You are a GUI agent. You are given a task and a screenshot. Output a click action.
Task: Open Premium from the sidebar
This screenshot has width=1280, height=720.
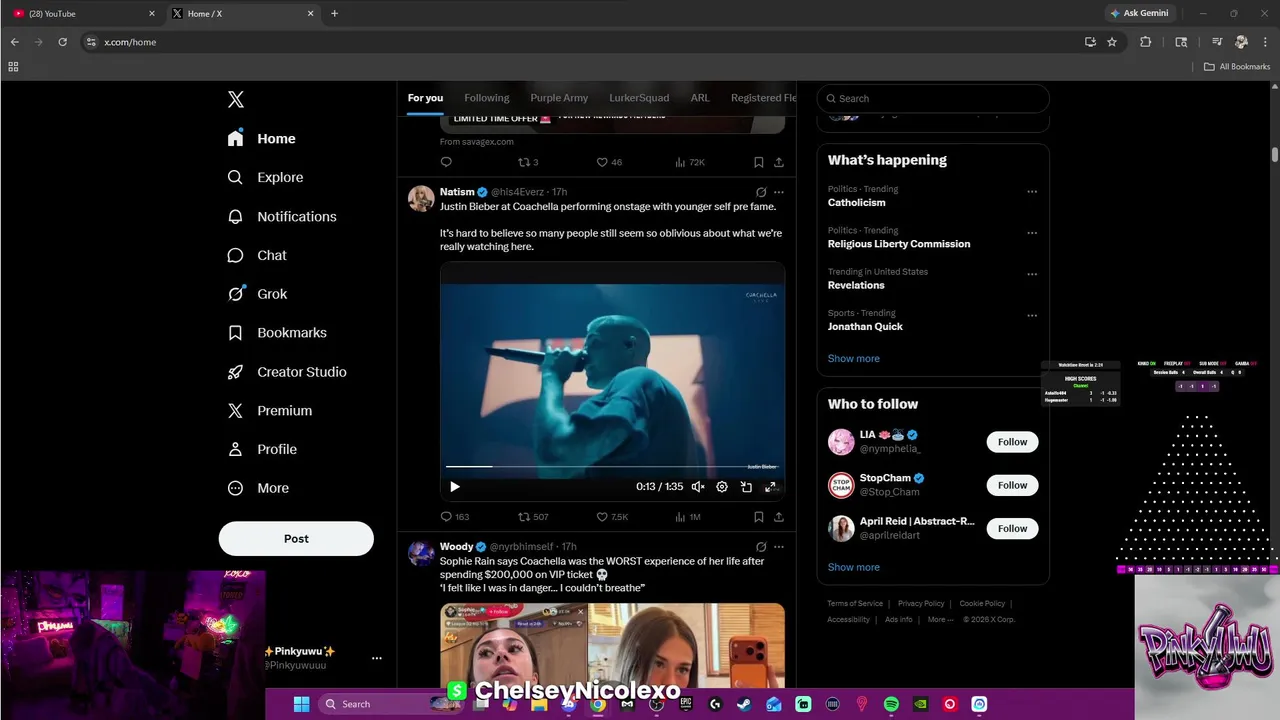270,411
